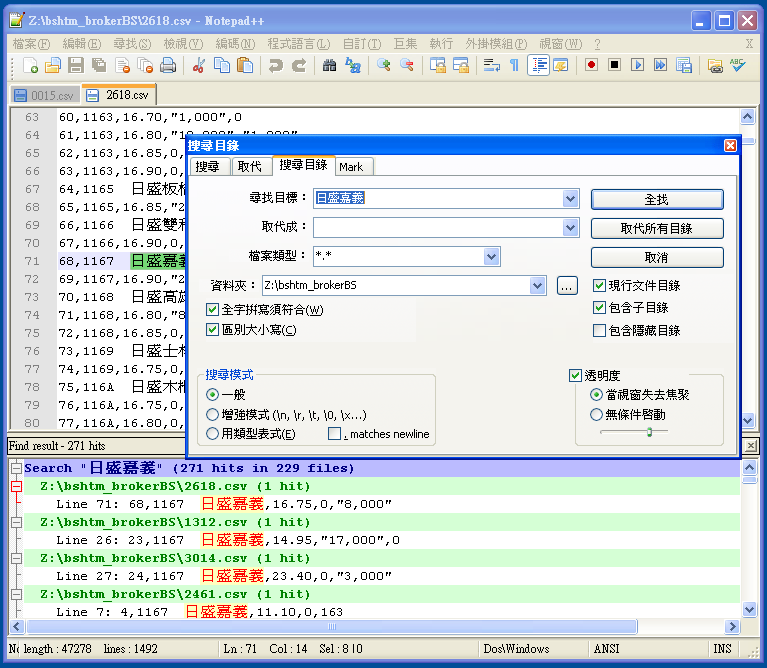
Task: Open the 檔案(F) menu
Action: pyautogui.click(x=31, y=44)
